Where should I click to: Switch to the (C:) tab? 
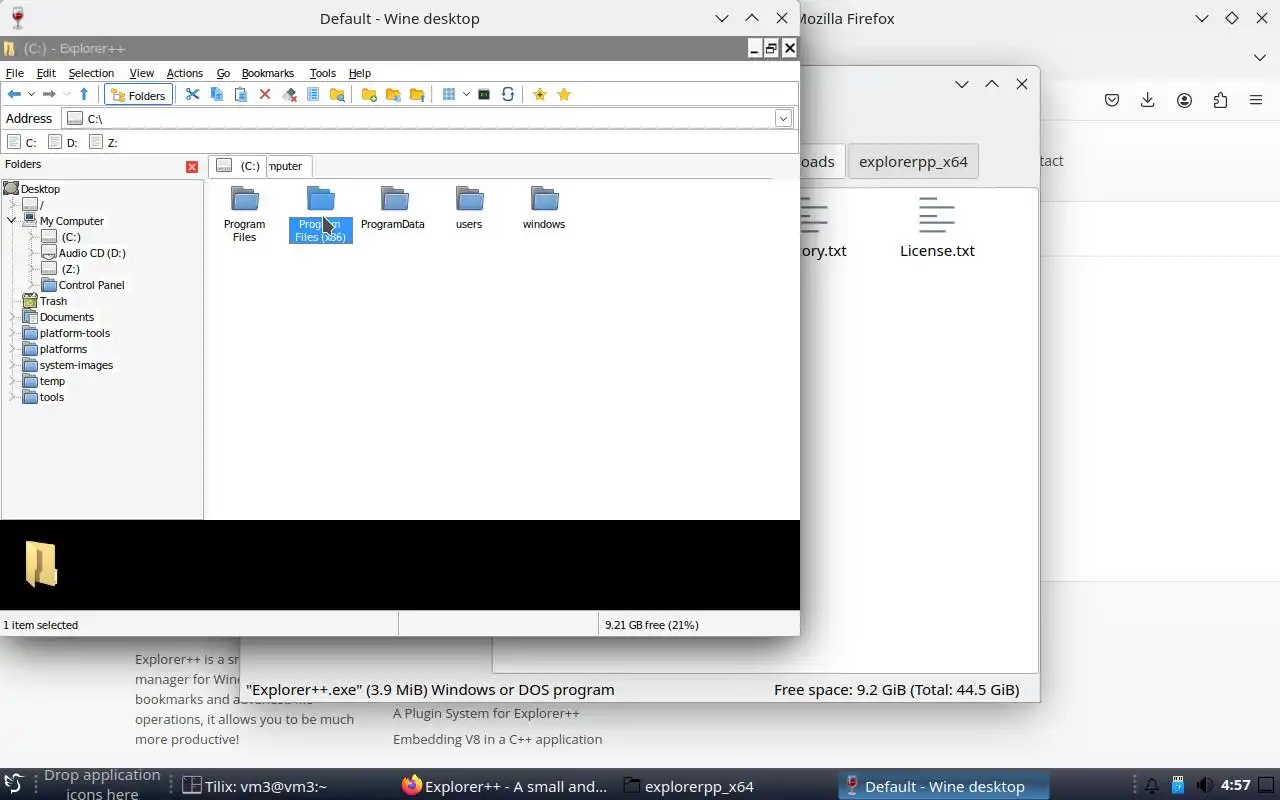[x=238, y=166]
